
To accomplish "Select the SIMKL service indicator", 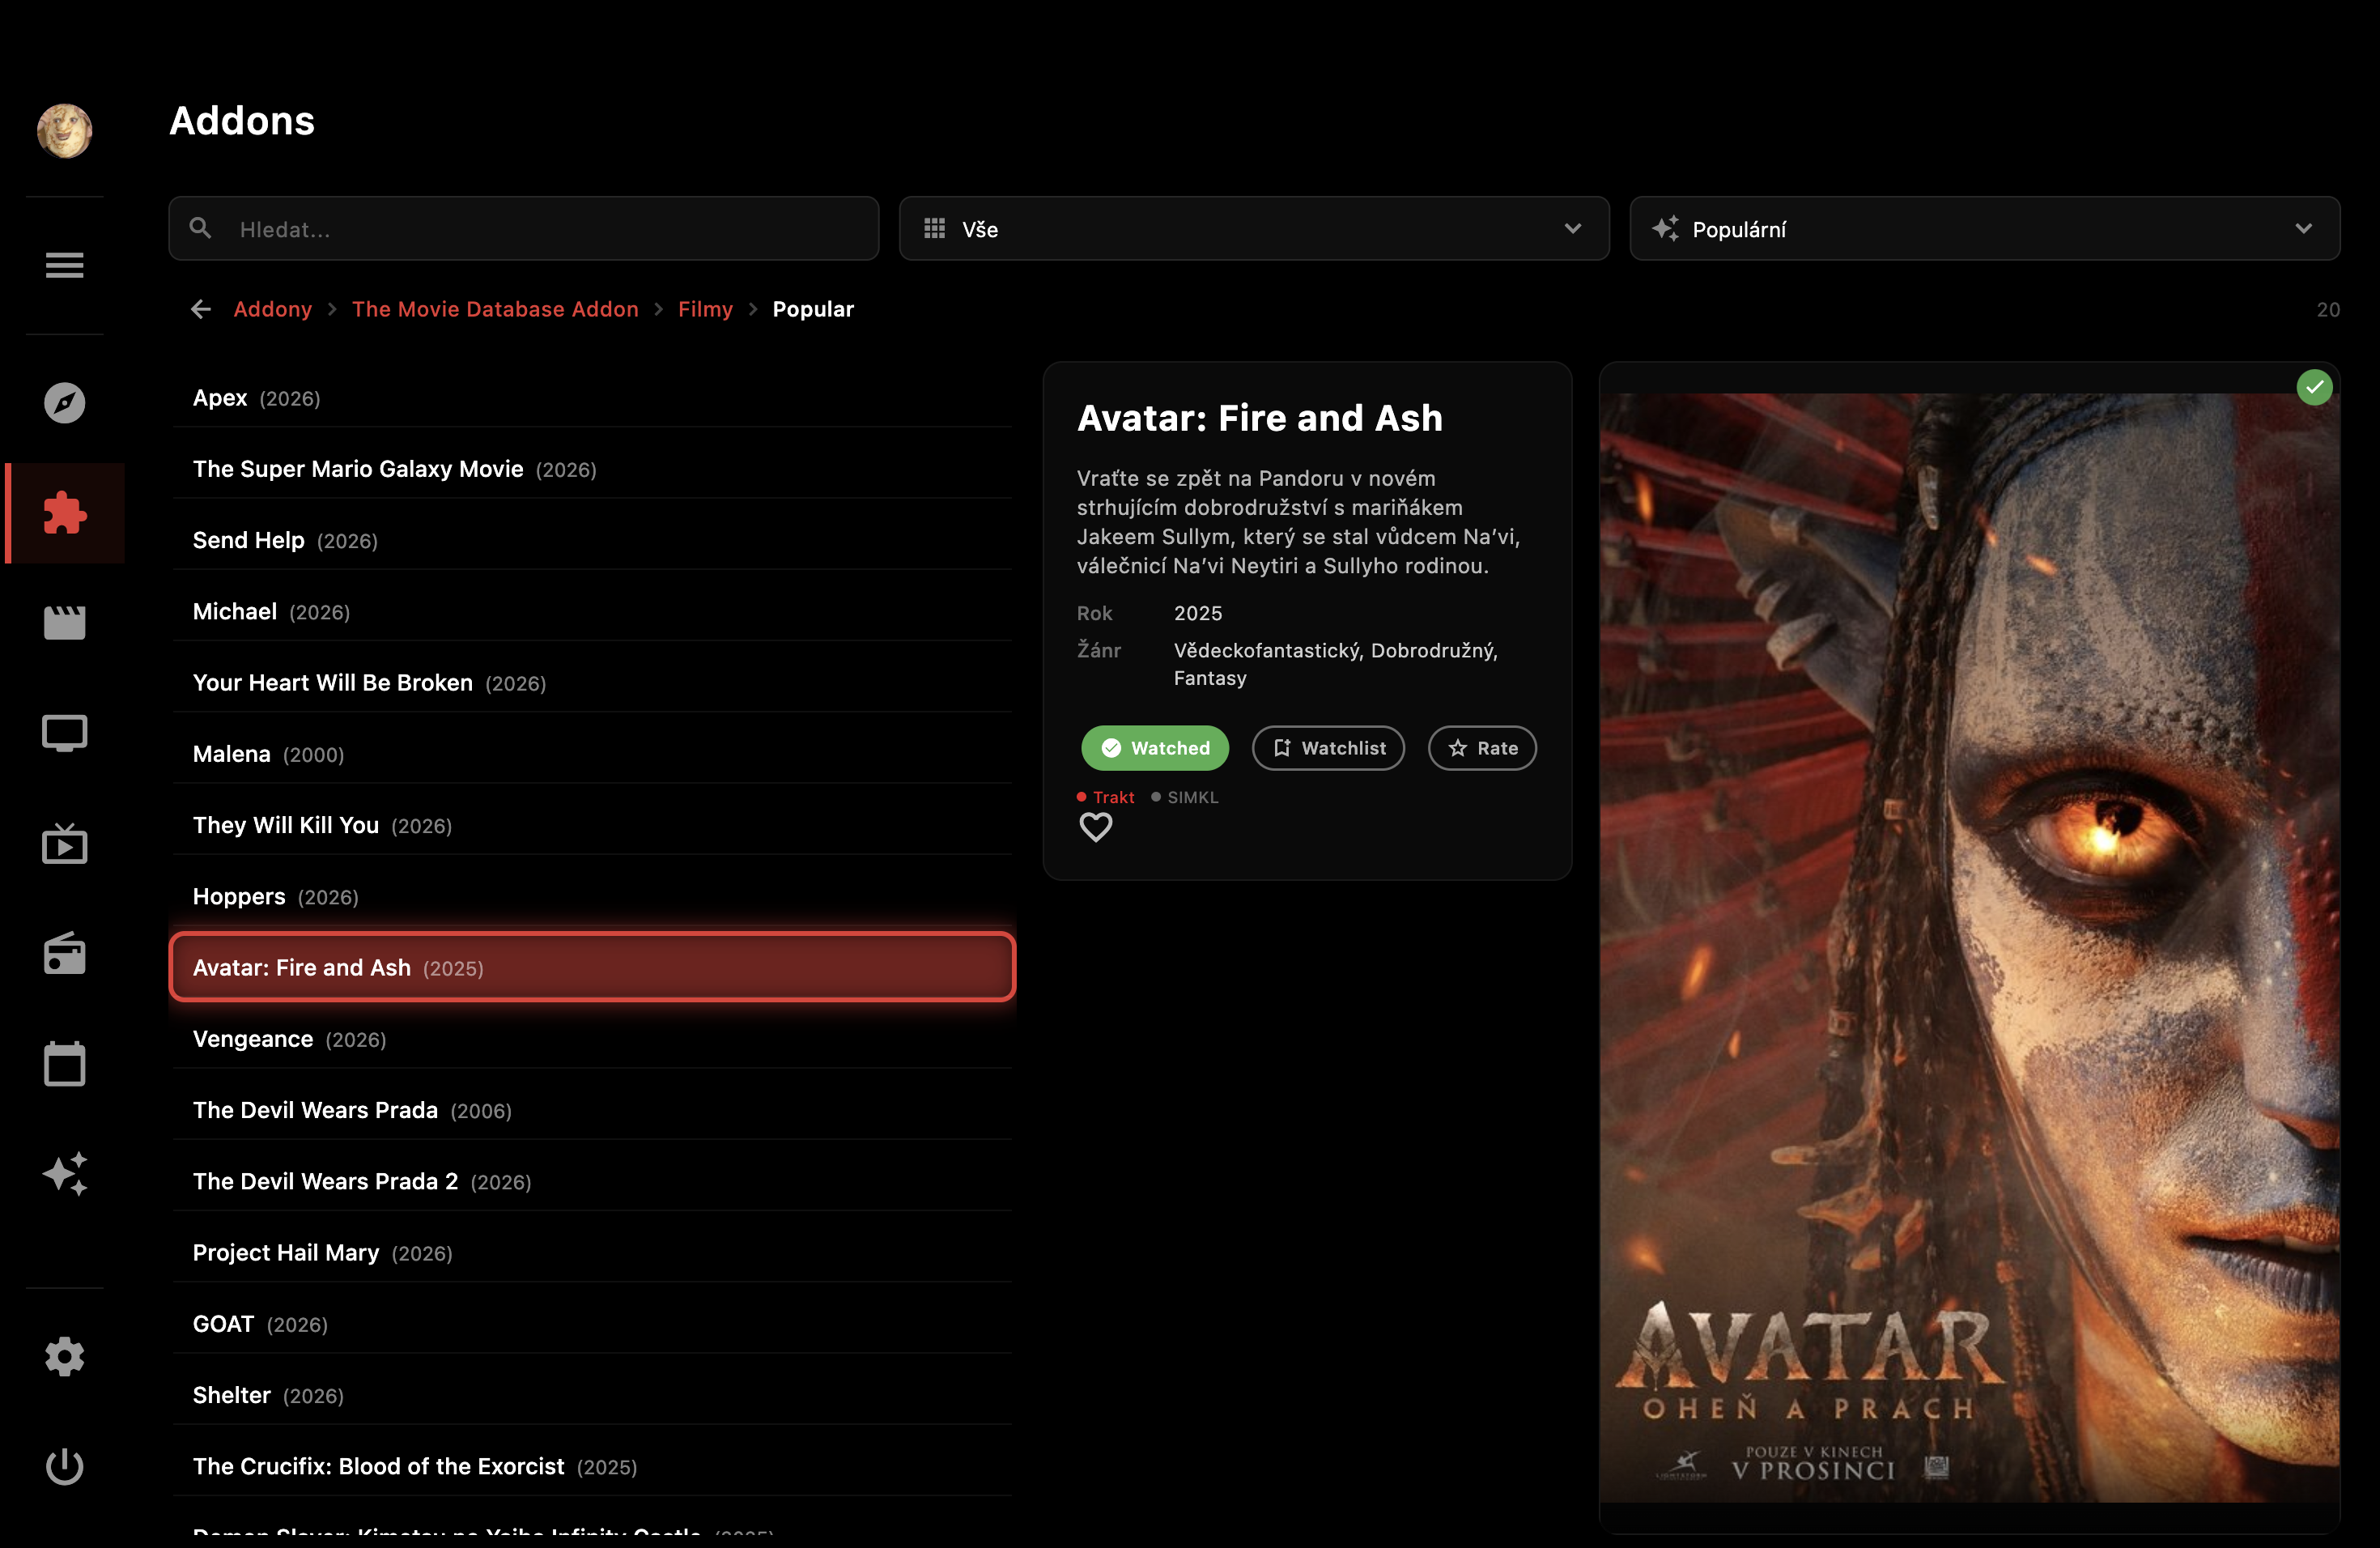I will point(1184,797).
